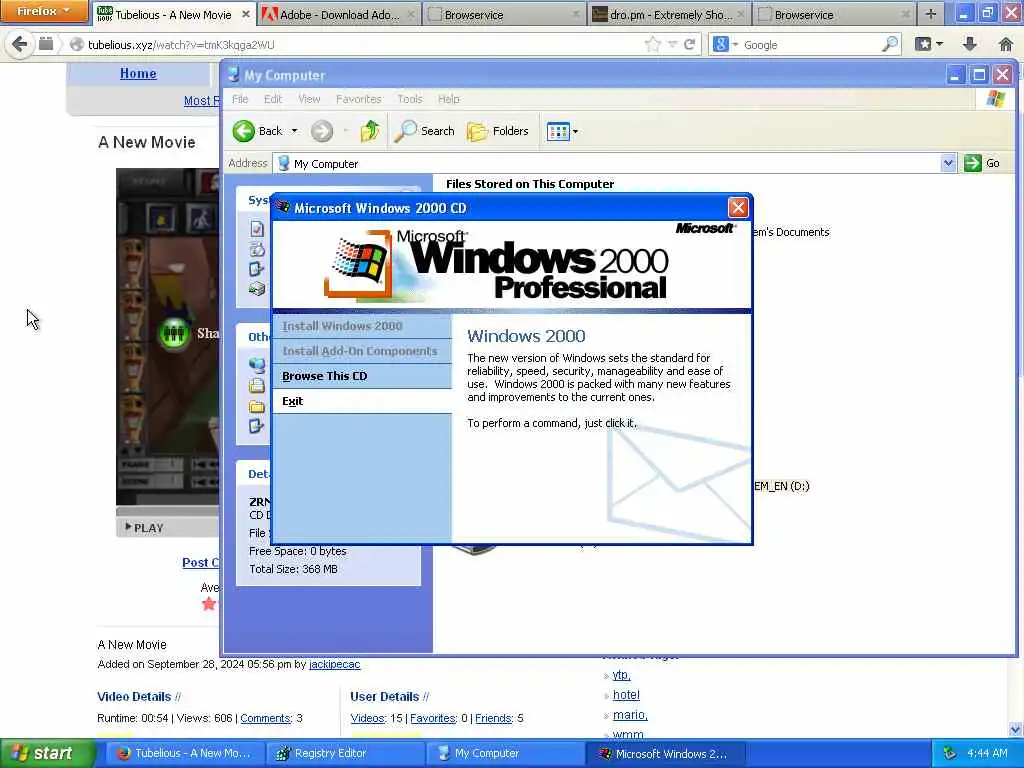Toggle Folders pane button
The height and width of the screenshot is (768, 1024).
click(x=498, y=131)
